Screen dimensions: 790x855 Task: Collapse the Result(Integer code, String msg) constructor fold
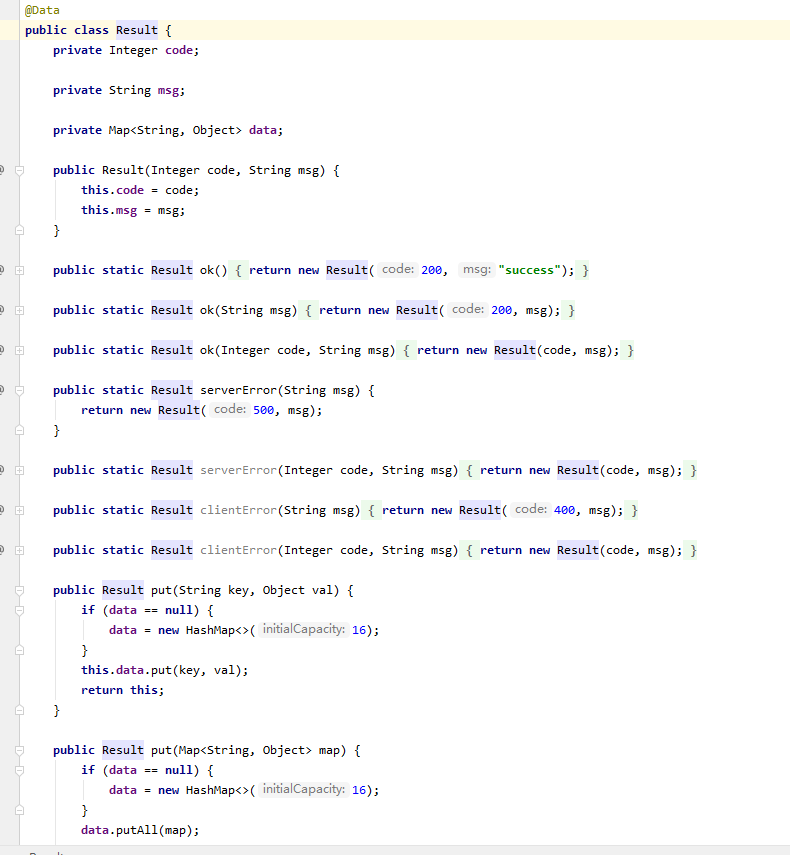tap(20, 171)
